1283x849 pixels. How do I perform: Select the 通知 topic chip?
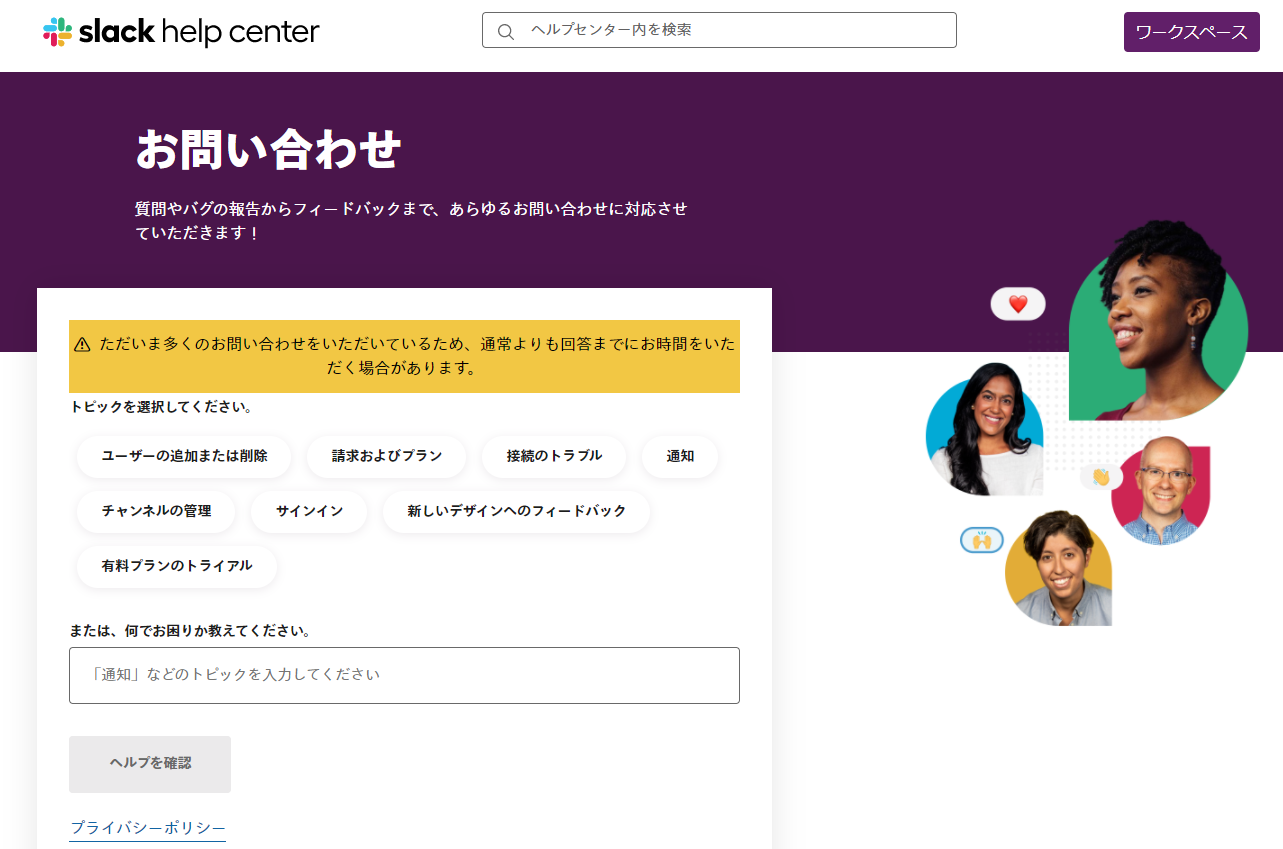coord(680,456)
